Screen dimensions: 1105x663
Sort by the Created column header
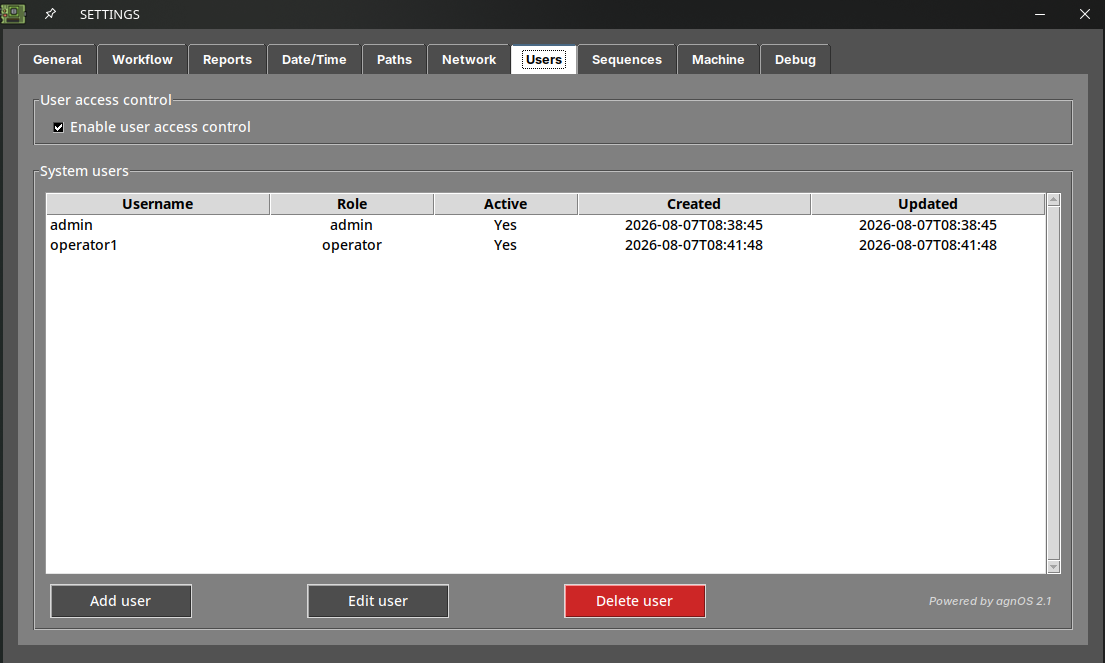coord(694,204)
